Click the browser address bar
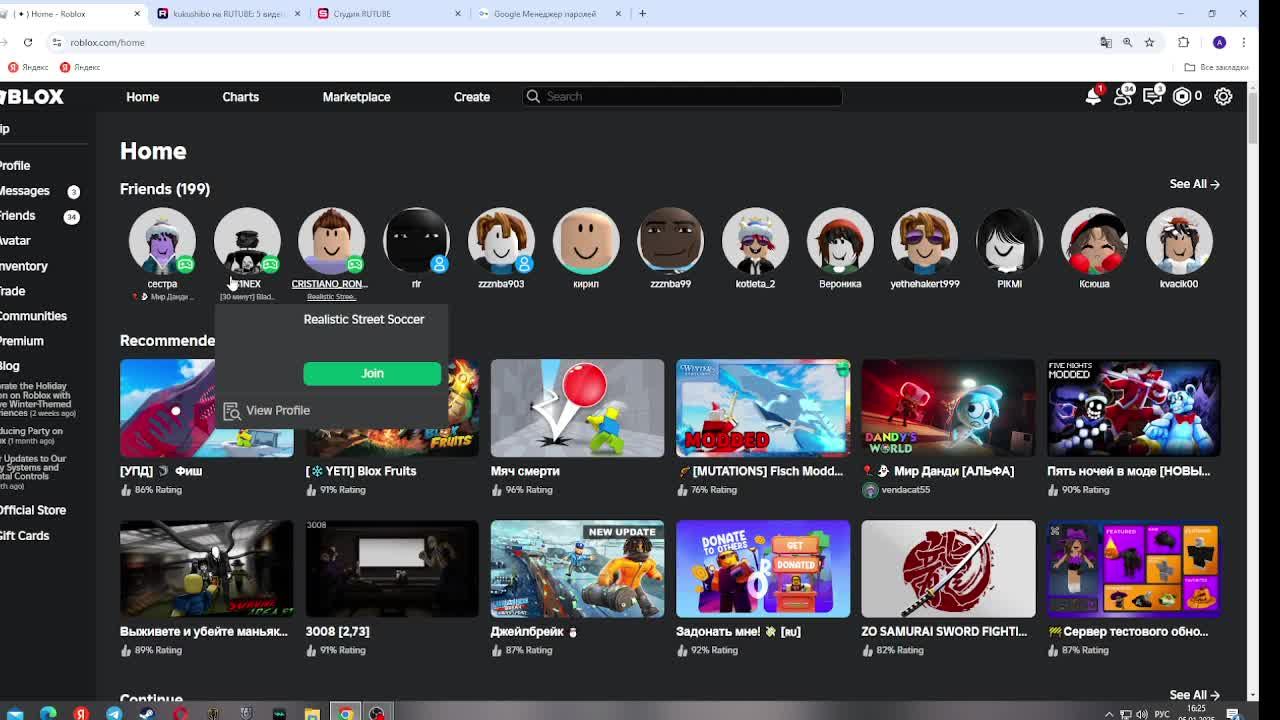 click(570, 42)
